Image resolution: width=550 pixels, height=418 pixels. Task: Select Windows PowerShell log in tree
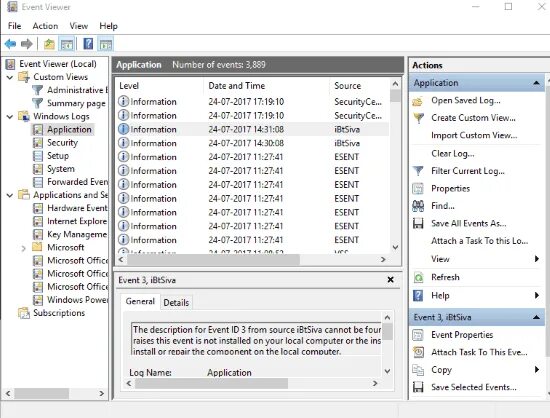pyautogui.click(x=78, y=300)
